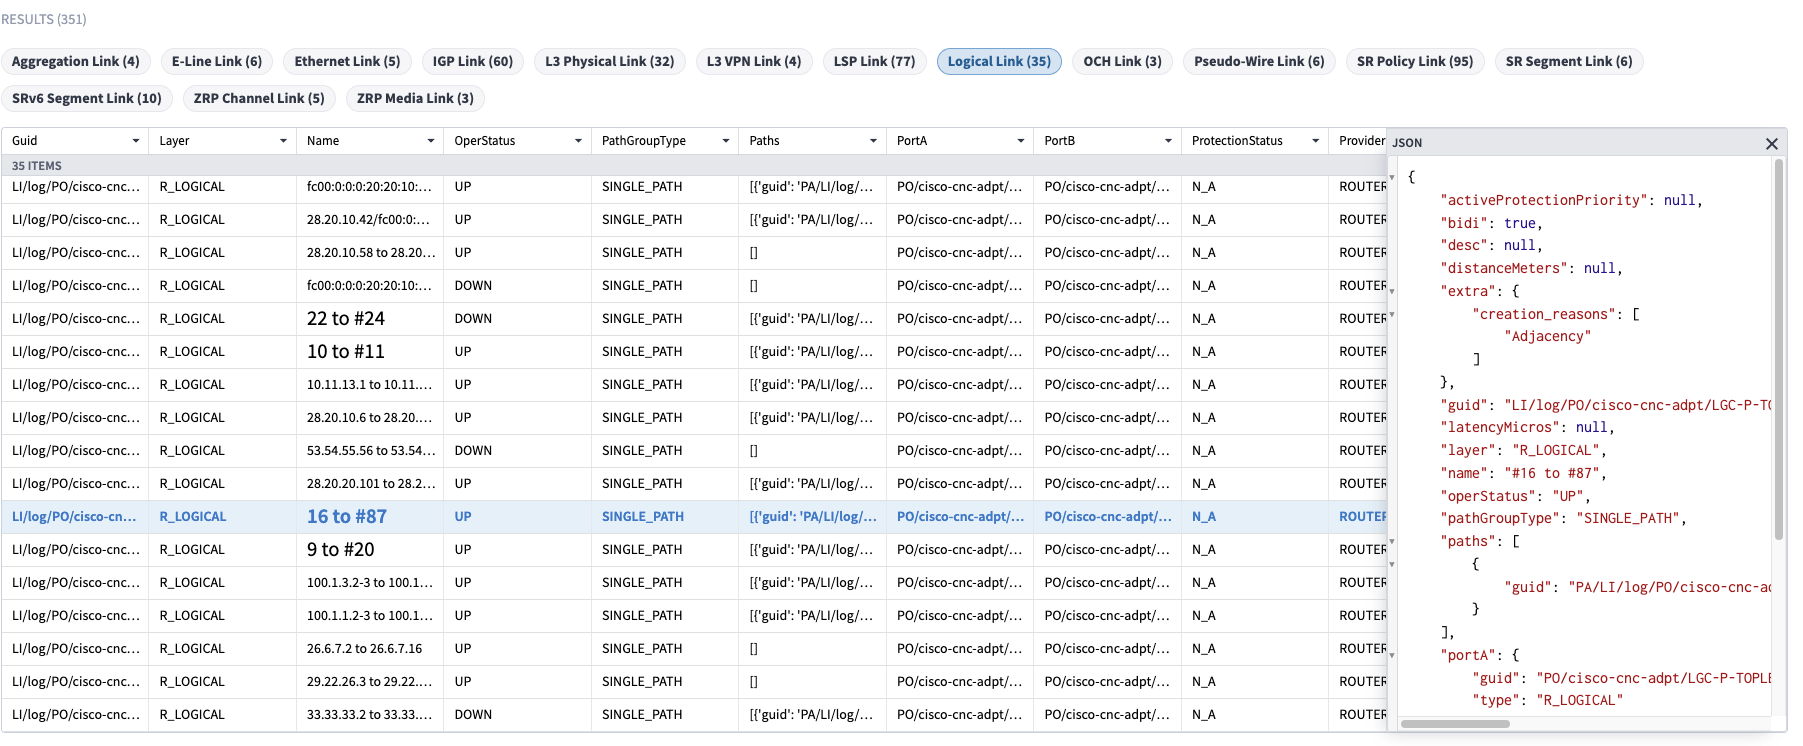Select the E-Line Link (6) tab

tap(217, 61)
